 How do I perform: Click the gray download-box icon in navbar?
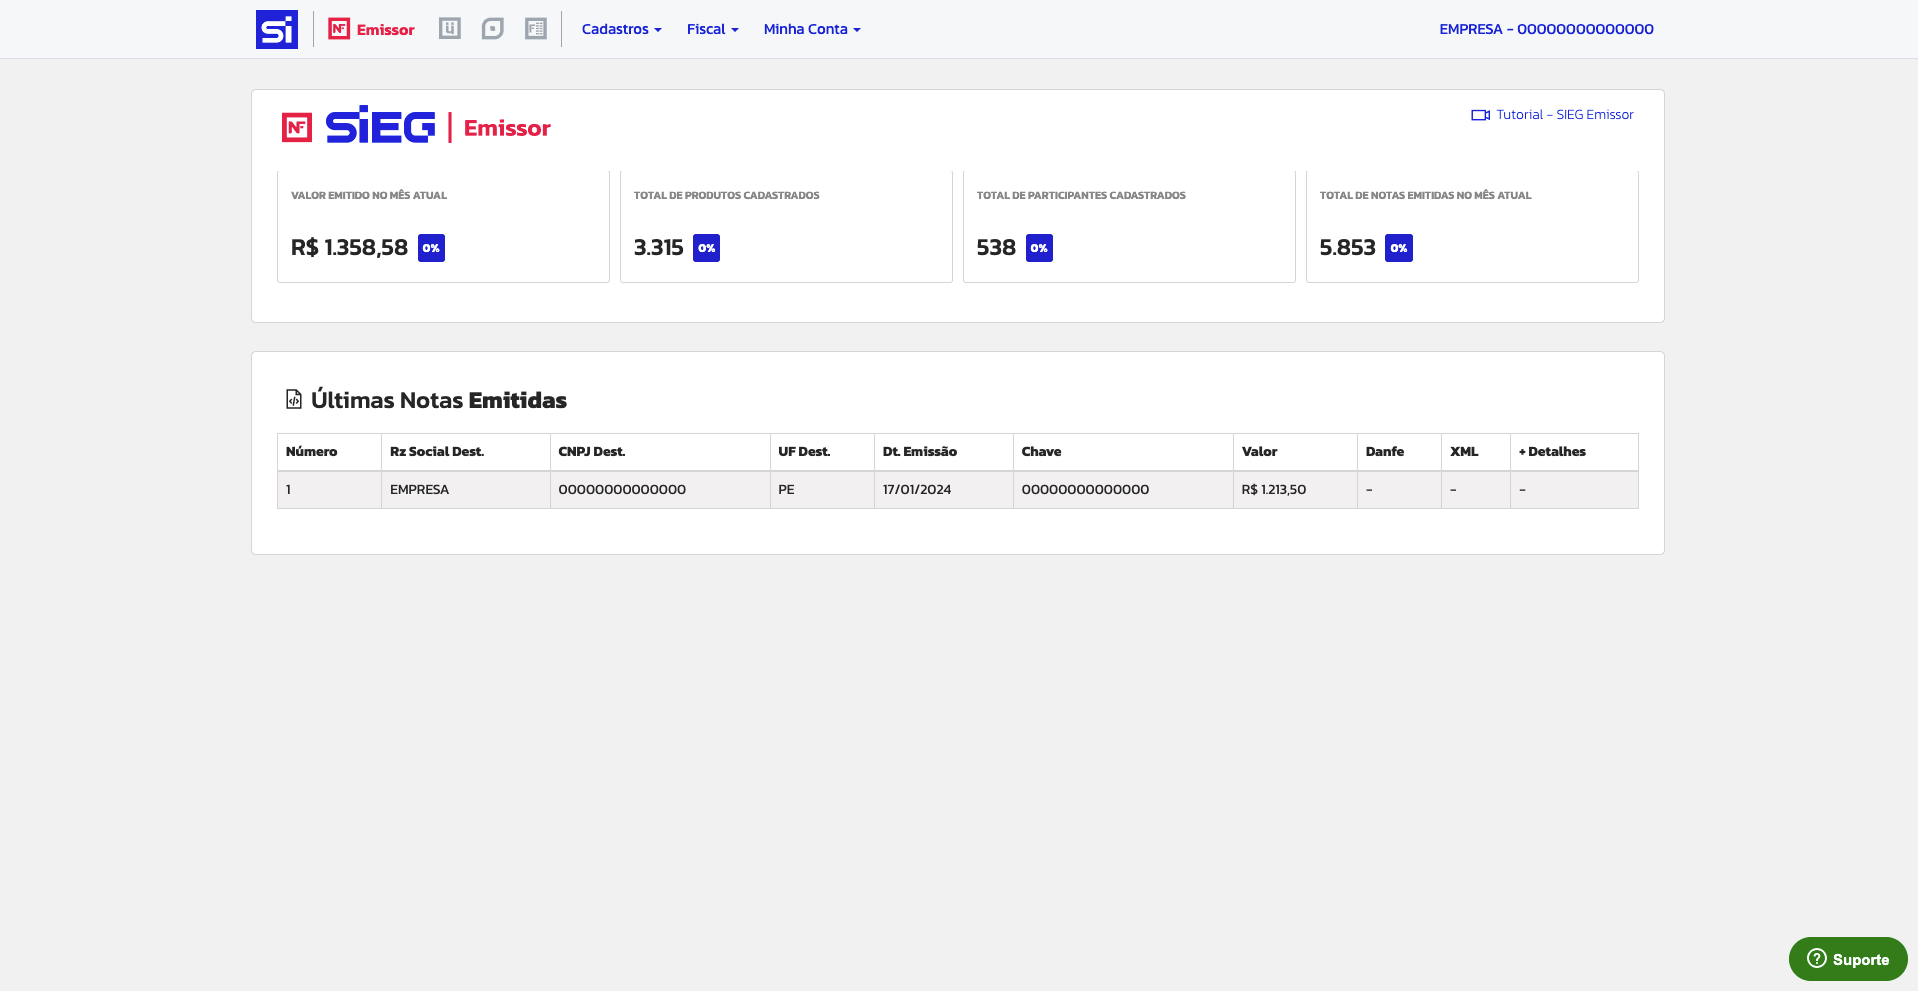[x=450, y=29]
